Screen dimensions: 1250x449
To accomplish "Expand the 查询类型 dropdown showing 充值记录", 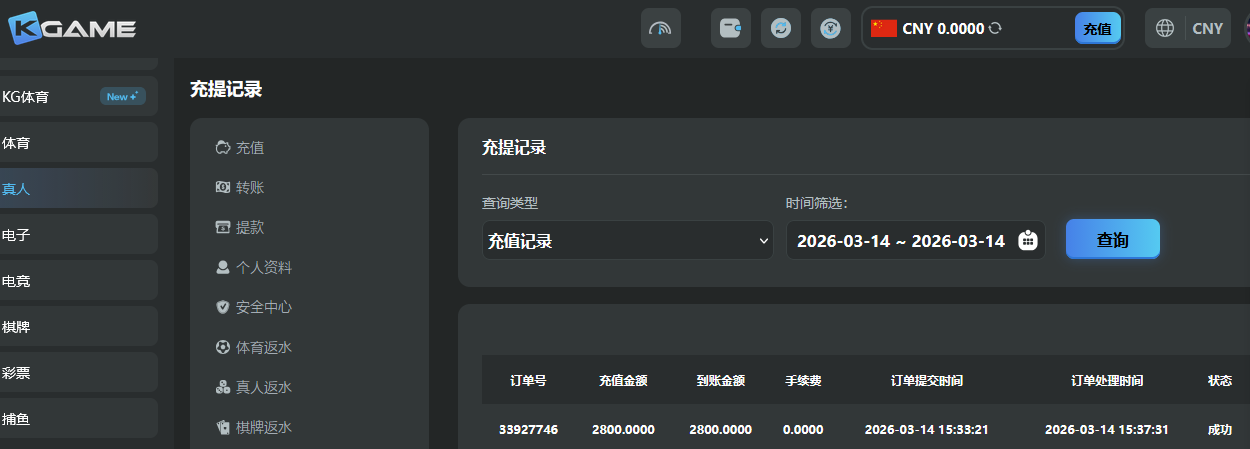I will [627, 241].
